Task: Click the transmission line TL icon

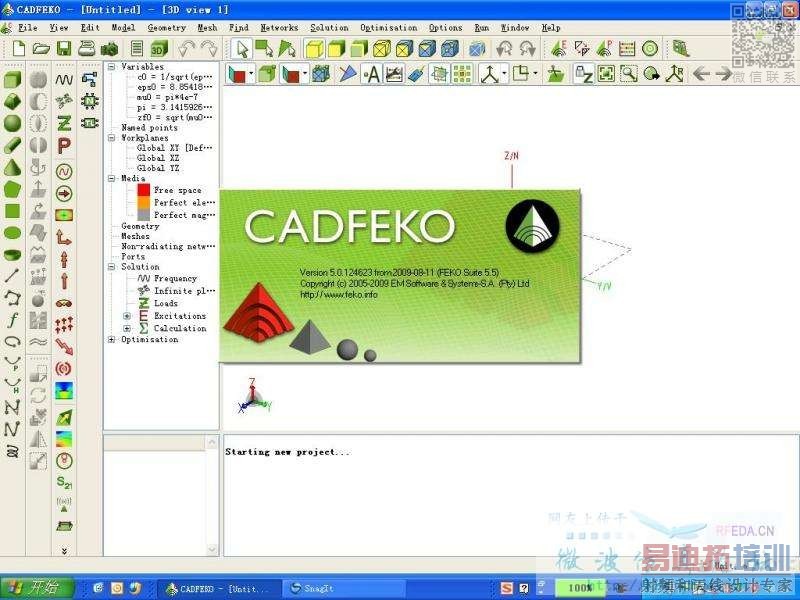Action: (x=90, y=123)
